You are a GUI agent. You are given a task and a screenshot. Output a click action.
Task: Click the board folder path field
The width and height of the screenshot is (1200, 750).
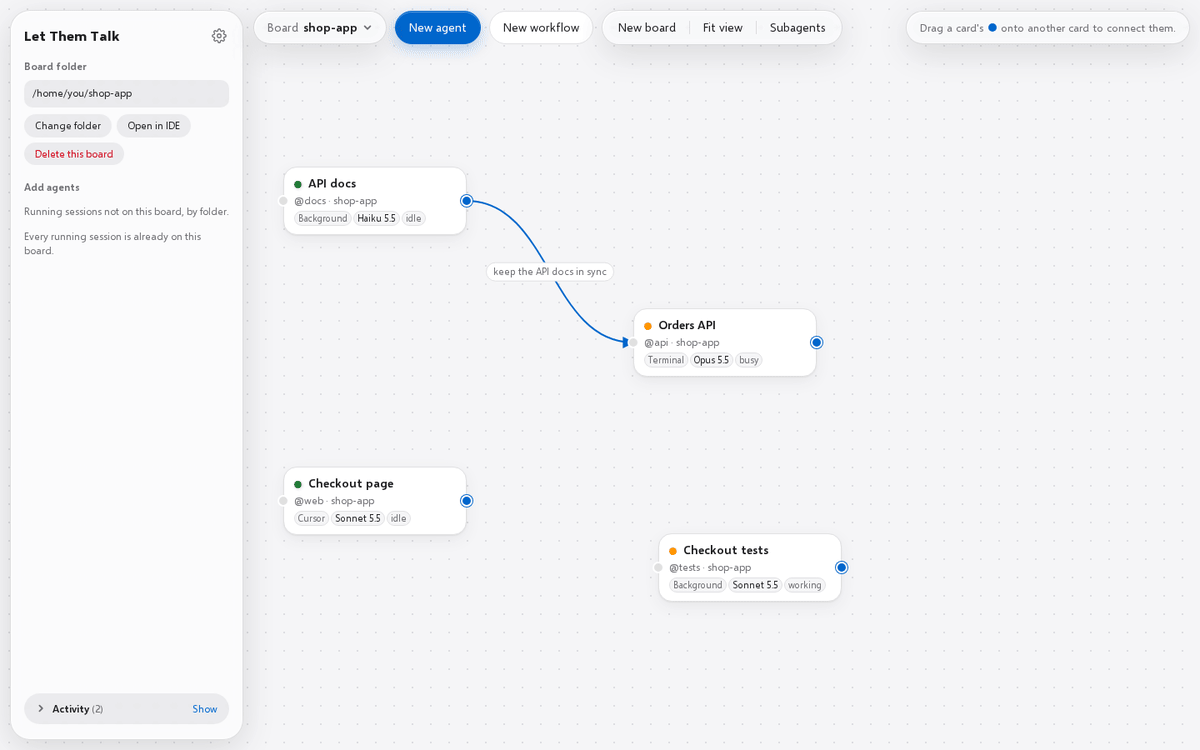(127, 94)
